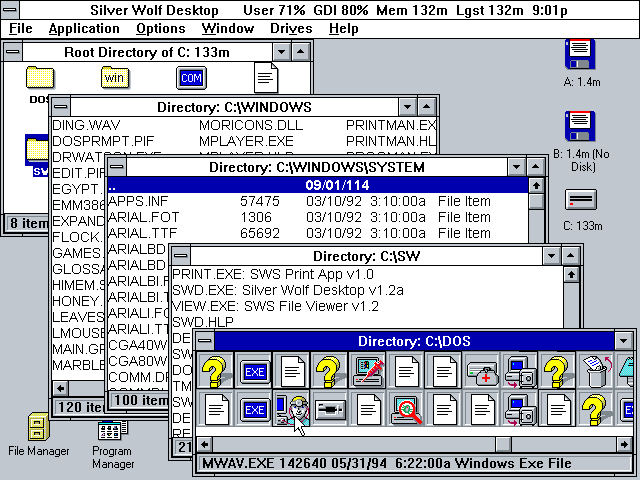This screenshot has width=640, height=480.
Task: Click the C:\DOS window title bar
Action: (414, 341)
